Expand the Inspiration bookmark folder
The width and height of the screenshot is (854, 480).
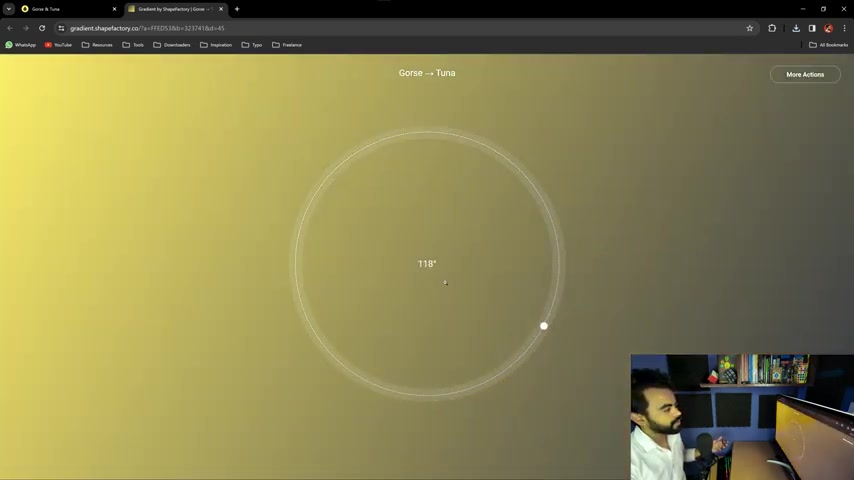click(x=216, y=45)
